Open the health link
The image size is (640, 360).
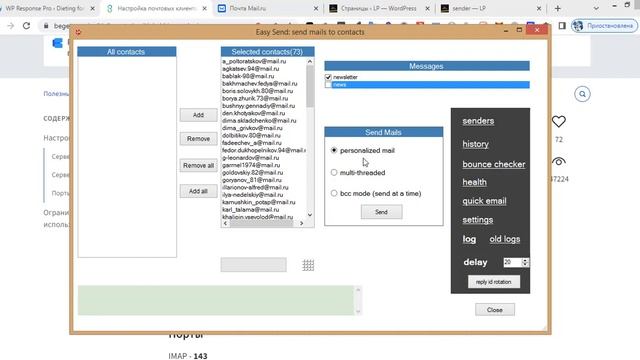[x=474, y=182]
